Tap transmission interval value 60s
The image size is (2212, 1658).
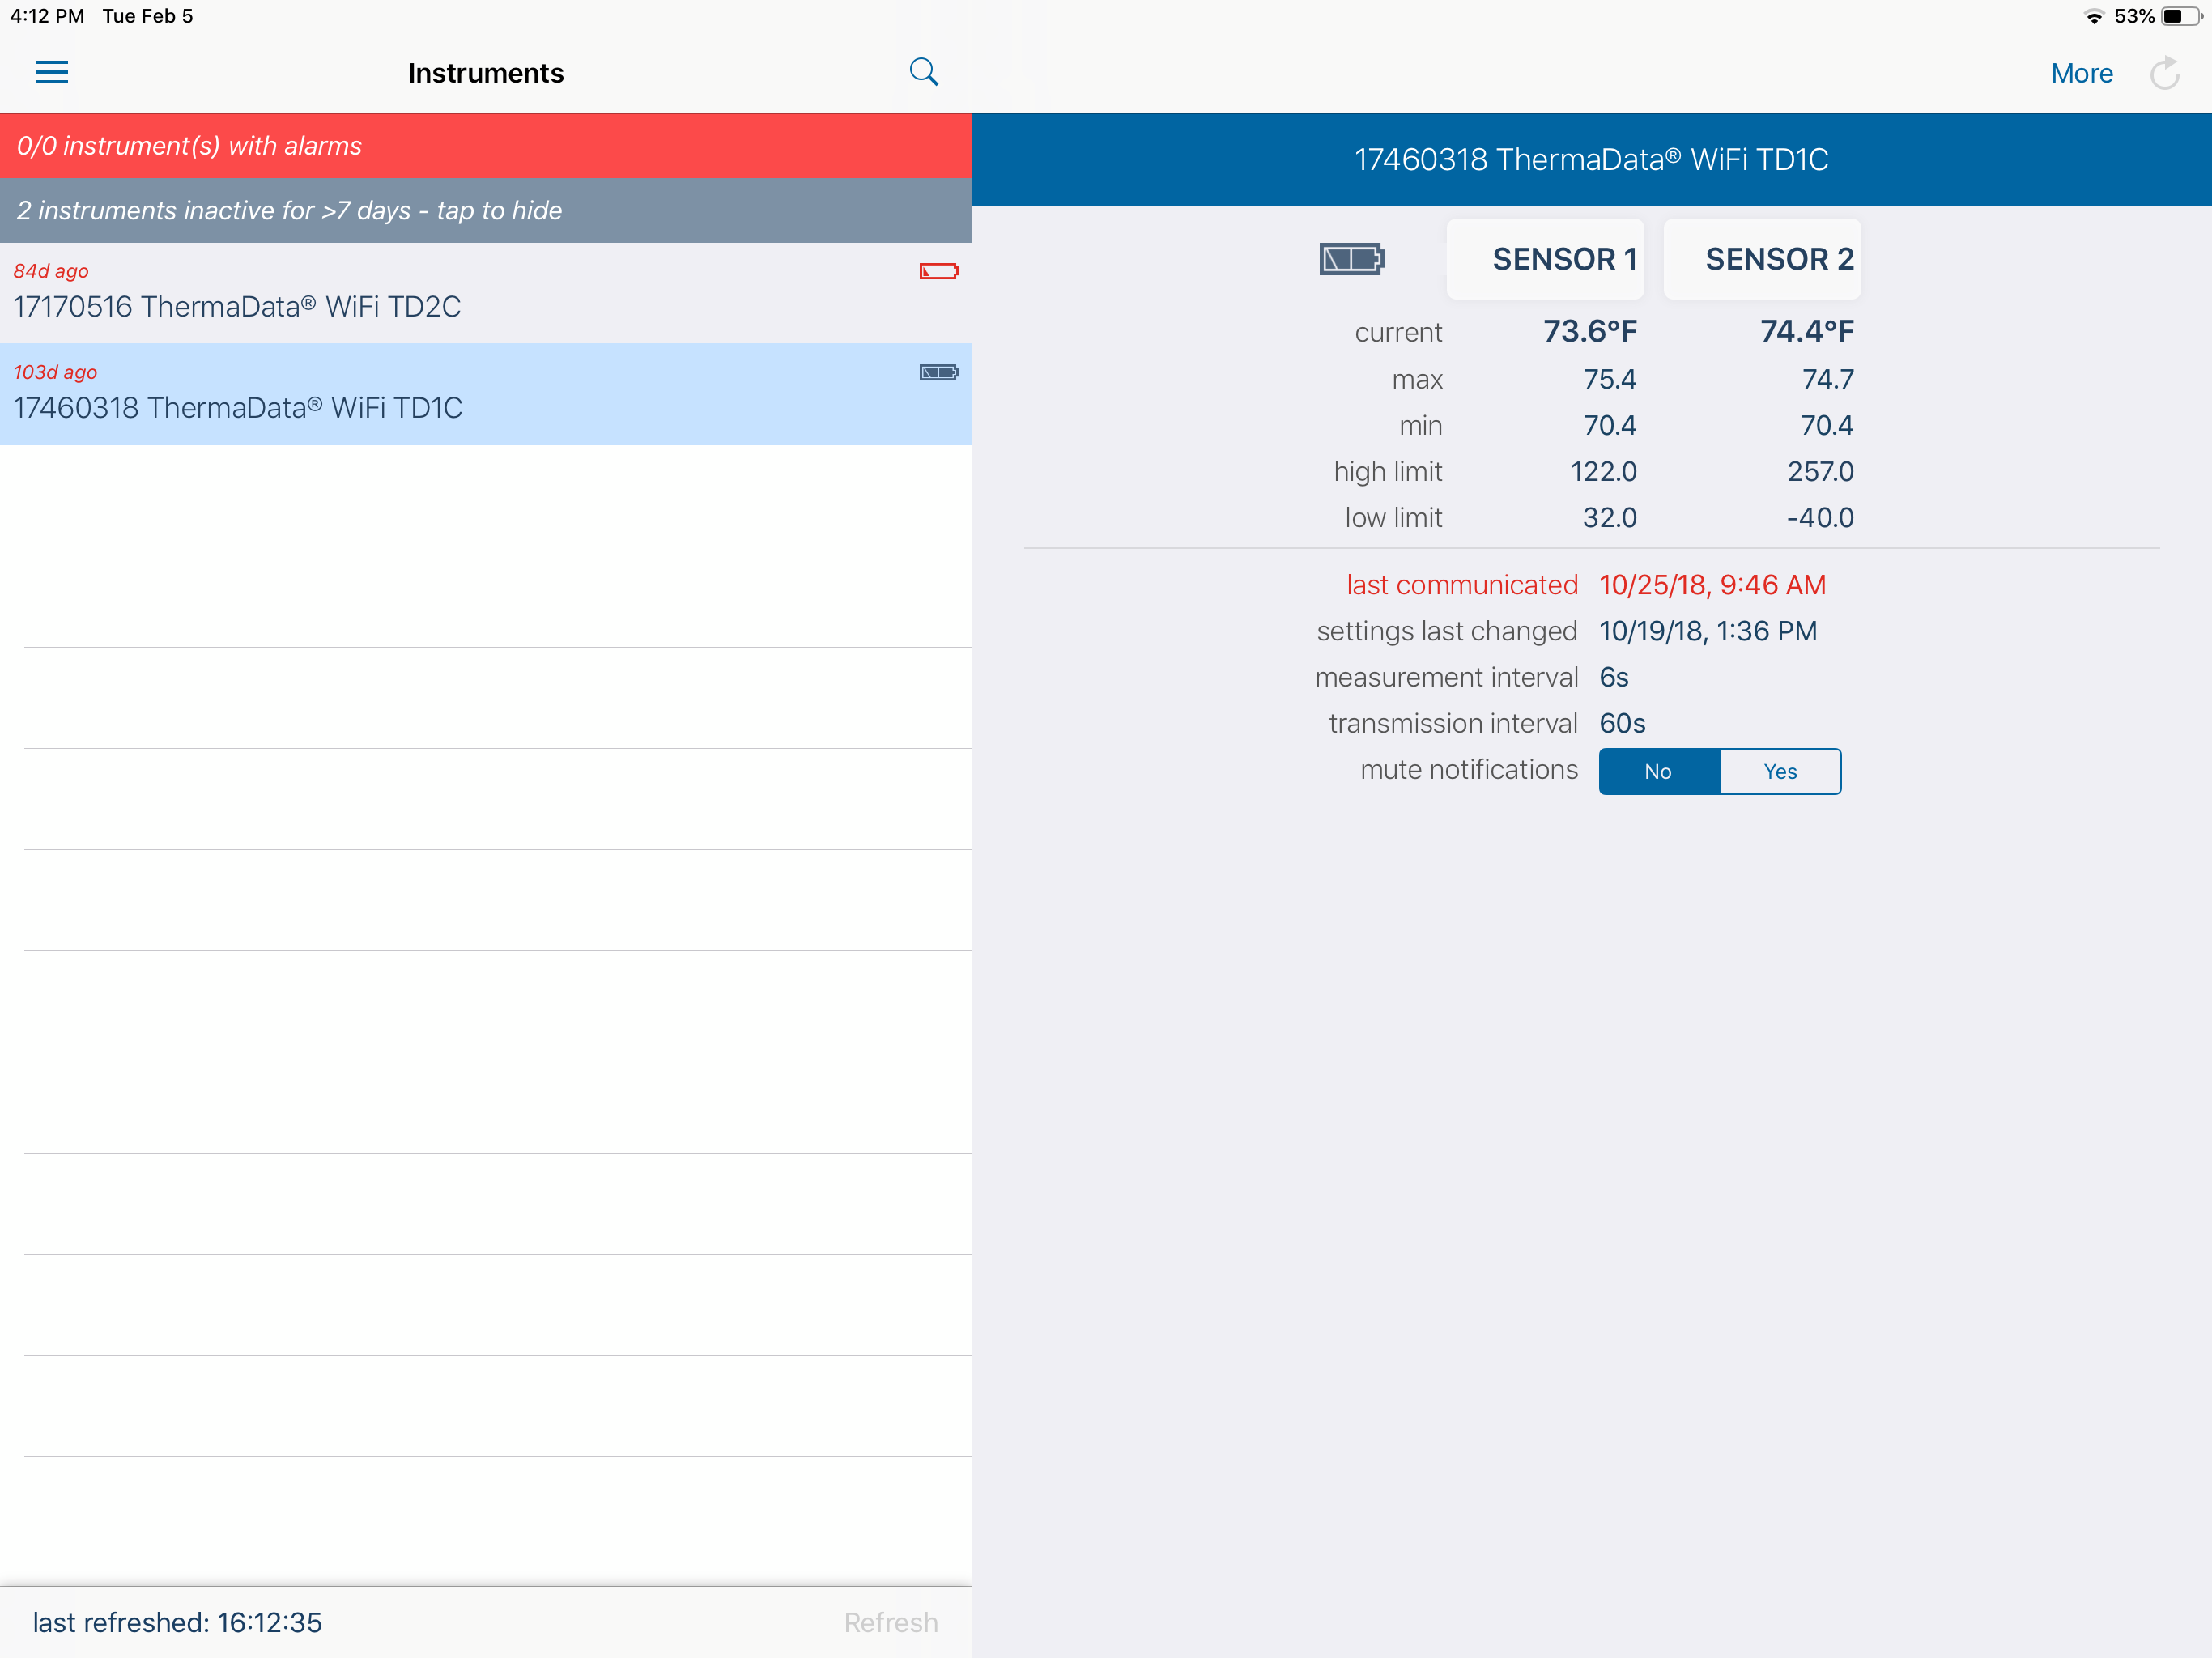point(1622,723)
